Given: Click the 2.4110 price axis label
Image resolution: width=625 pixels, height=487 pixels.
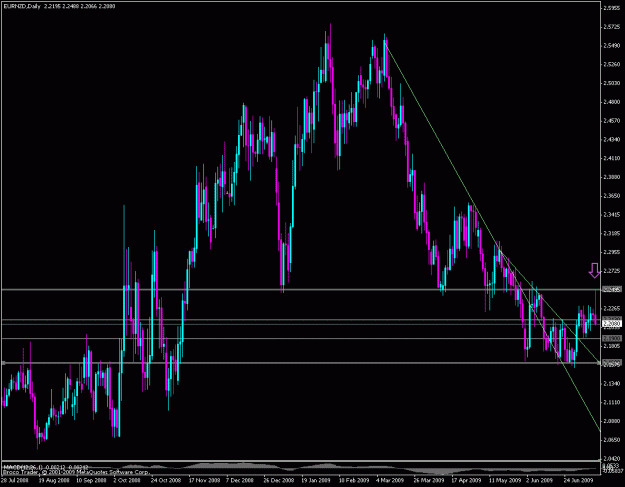Looking at the screenshot, I should point(612,158).
